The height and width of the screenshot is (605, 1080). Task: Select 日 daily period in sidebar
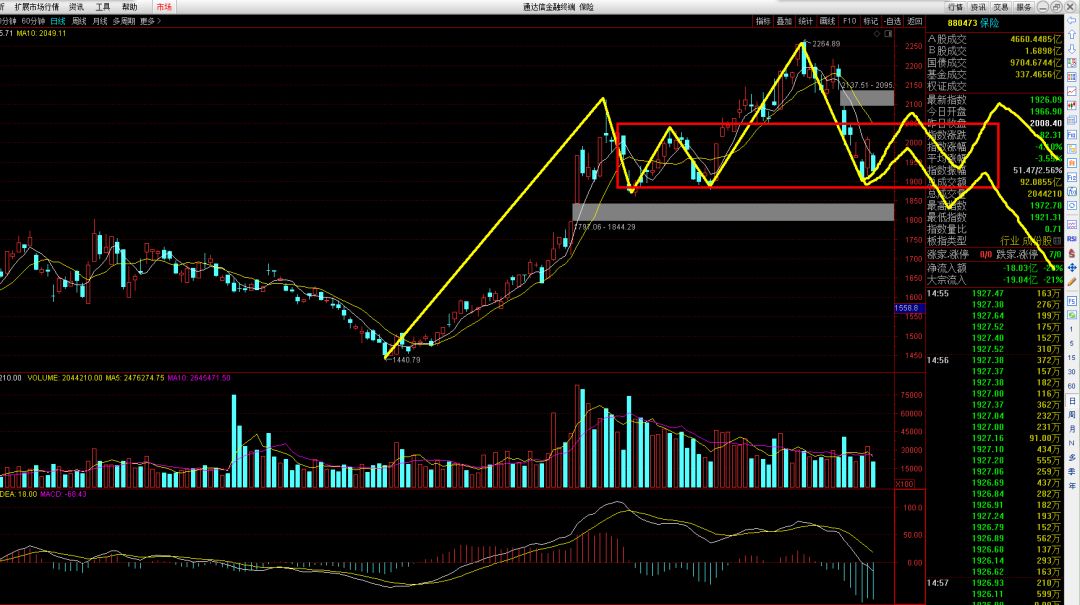coord(1072,400)
